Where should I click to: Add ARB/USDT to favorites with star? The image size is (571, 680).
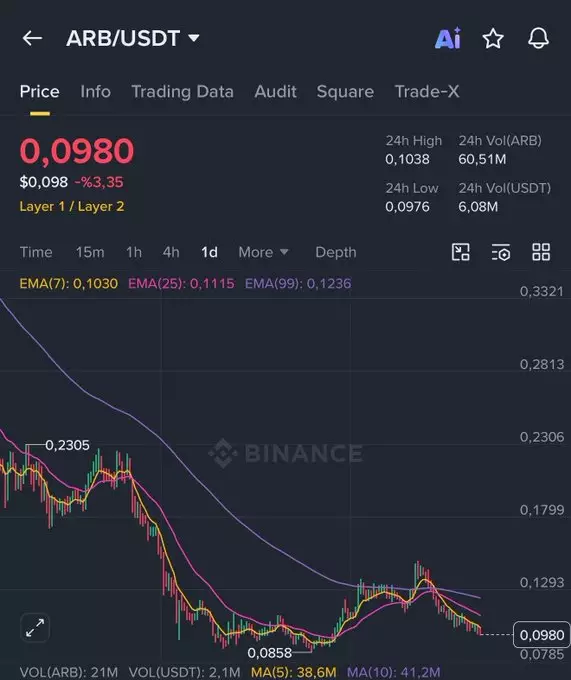(x=493, y=39)
